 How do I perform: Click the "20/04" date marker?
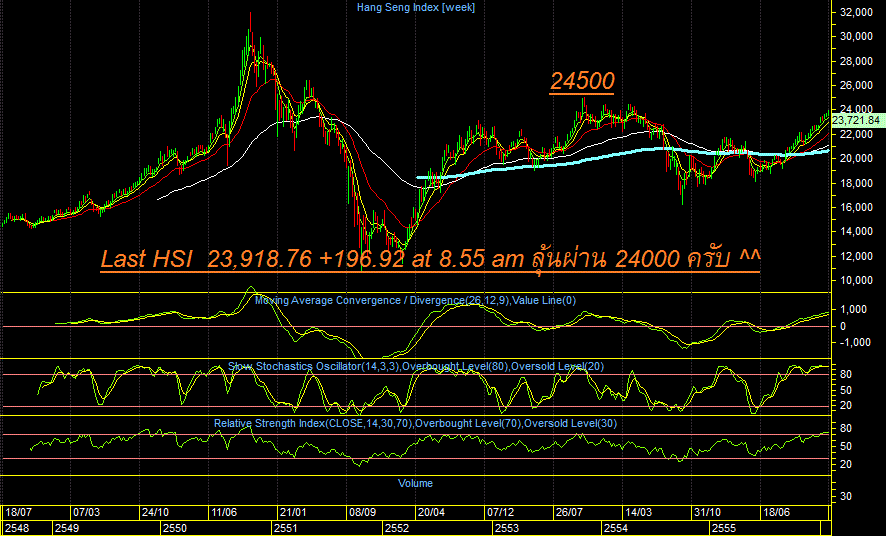point(431,512)
